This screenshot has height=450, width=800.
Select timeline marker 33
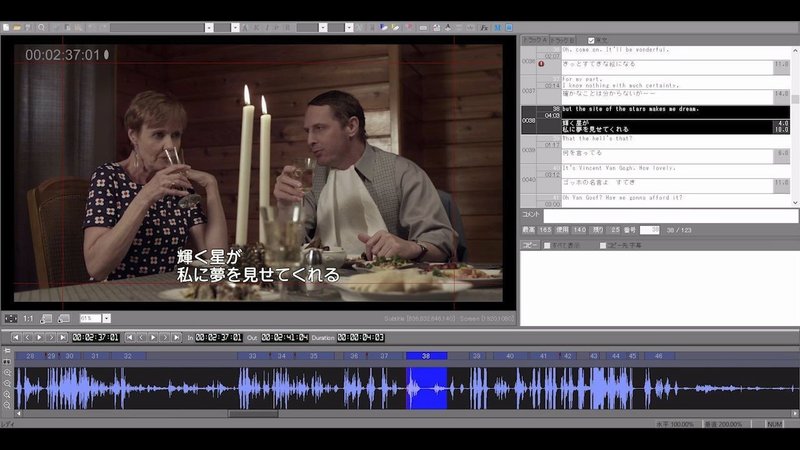[x=252, y=356]
